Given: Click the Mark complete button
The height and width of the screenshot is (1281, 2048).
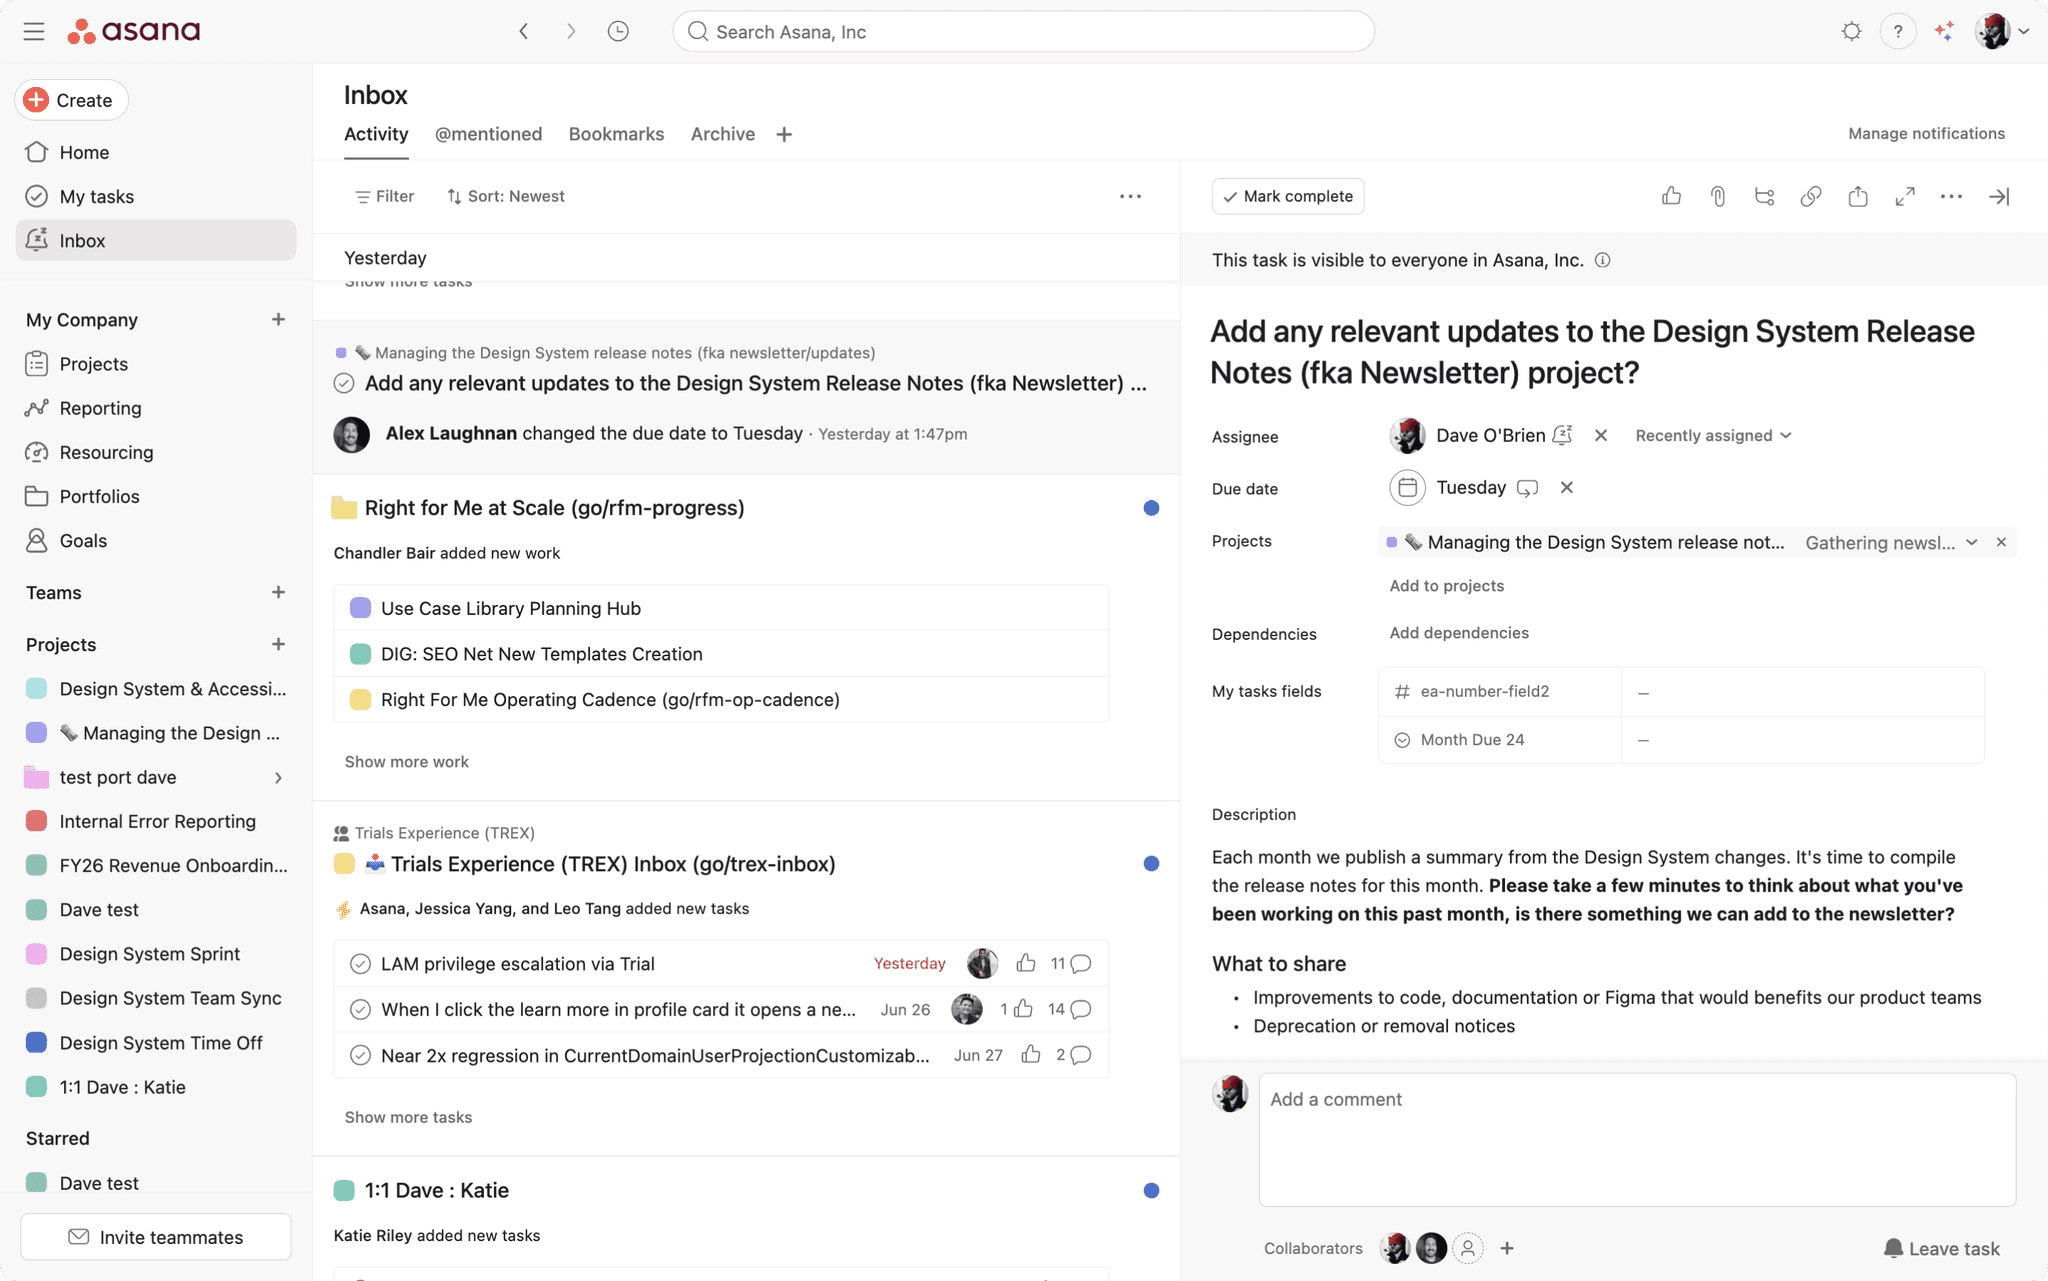Looking at the screenshot, I should (1287, 197).
